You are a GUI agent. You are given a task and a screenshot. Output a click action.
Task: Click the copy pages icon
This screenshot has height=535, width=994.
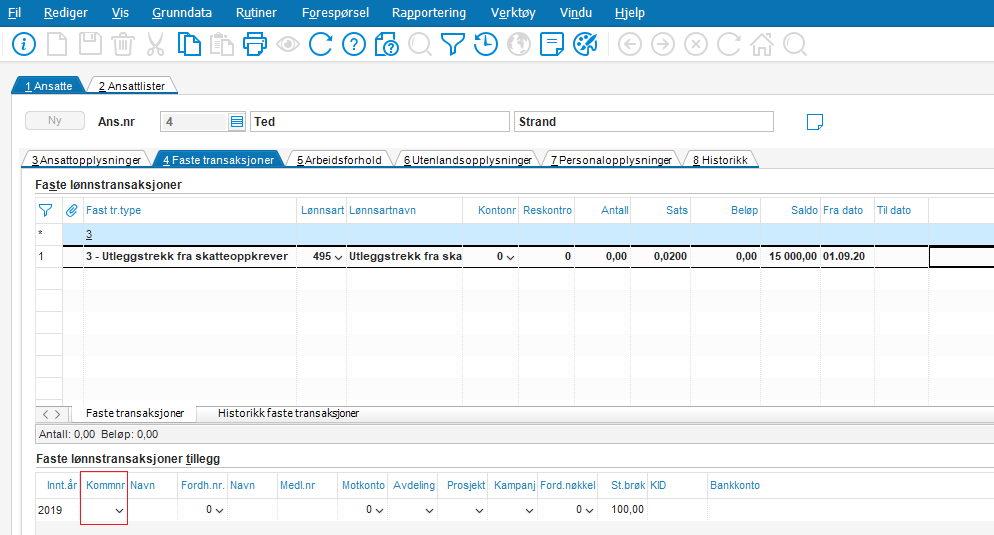pos(189,44)
